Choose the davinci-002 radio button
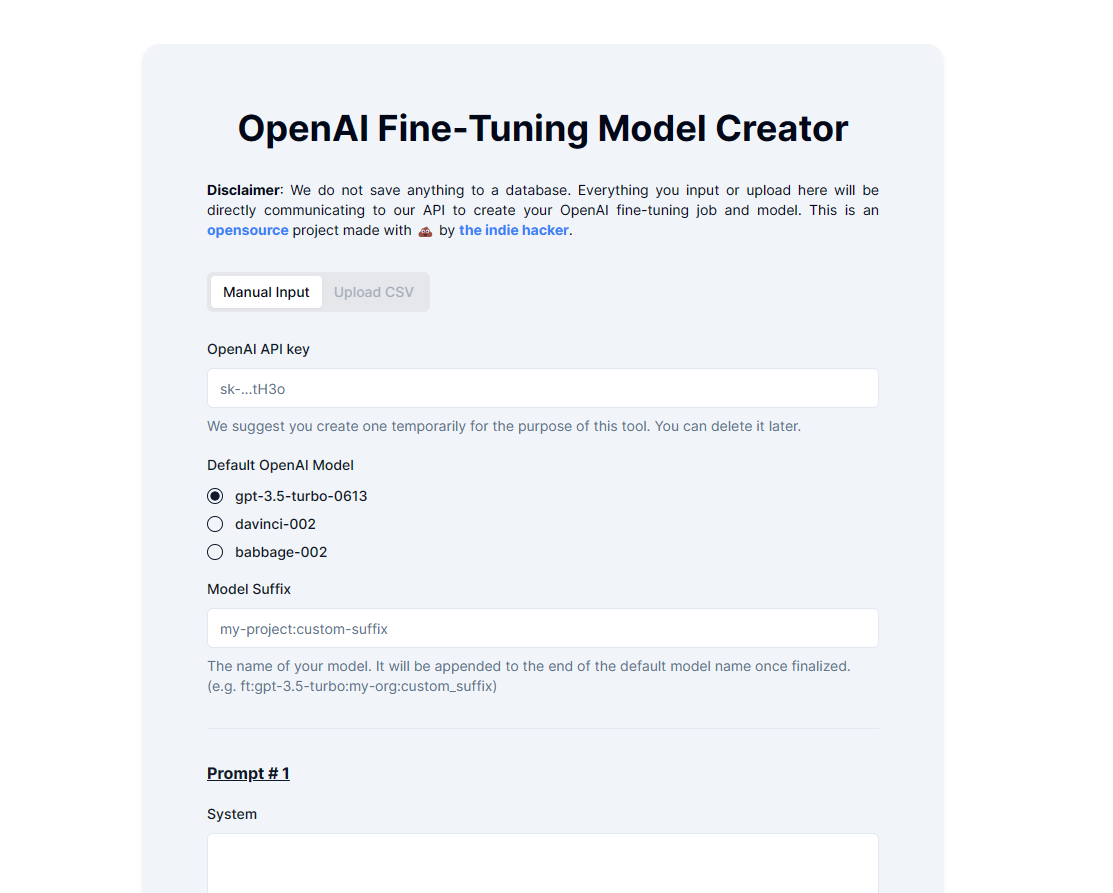This screenshot has height=893, width=1113. pos(215,524)
